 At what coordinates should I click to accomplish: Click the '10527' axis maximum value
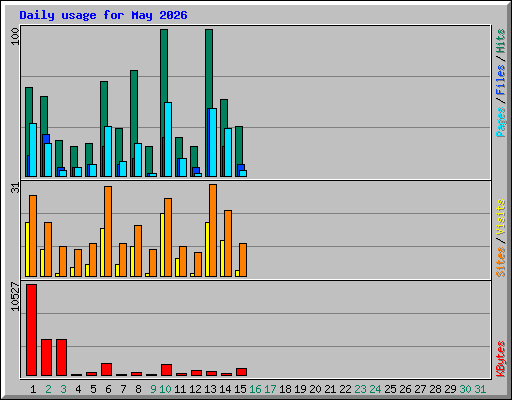tap(15, 296)
